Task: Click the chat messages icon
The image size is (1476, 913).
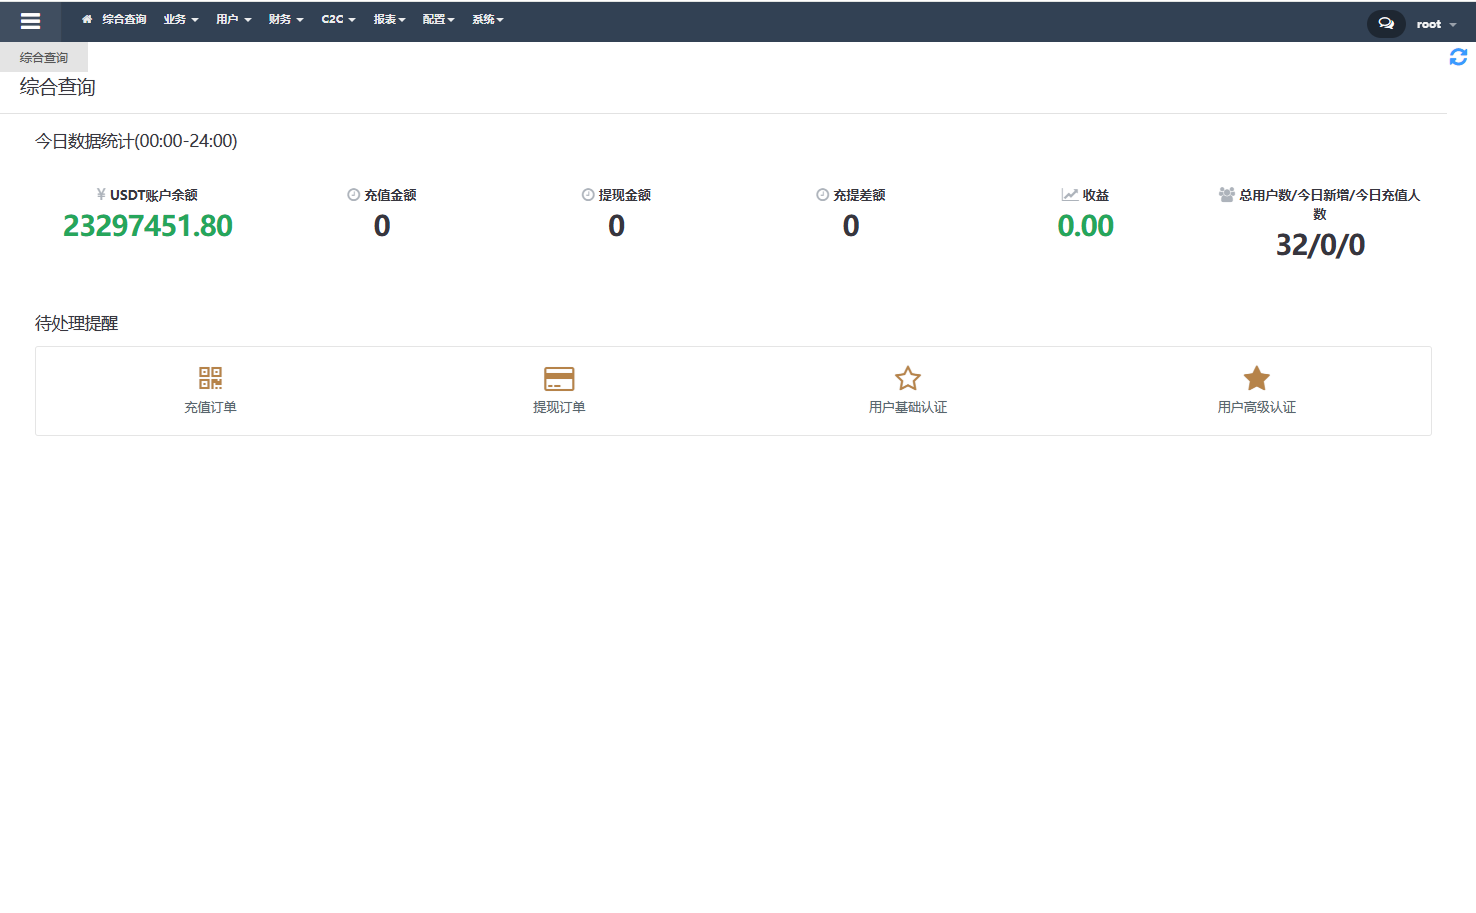Action: click(1386, 23)
